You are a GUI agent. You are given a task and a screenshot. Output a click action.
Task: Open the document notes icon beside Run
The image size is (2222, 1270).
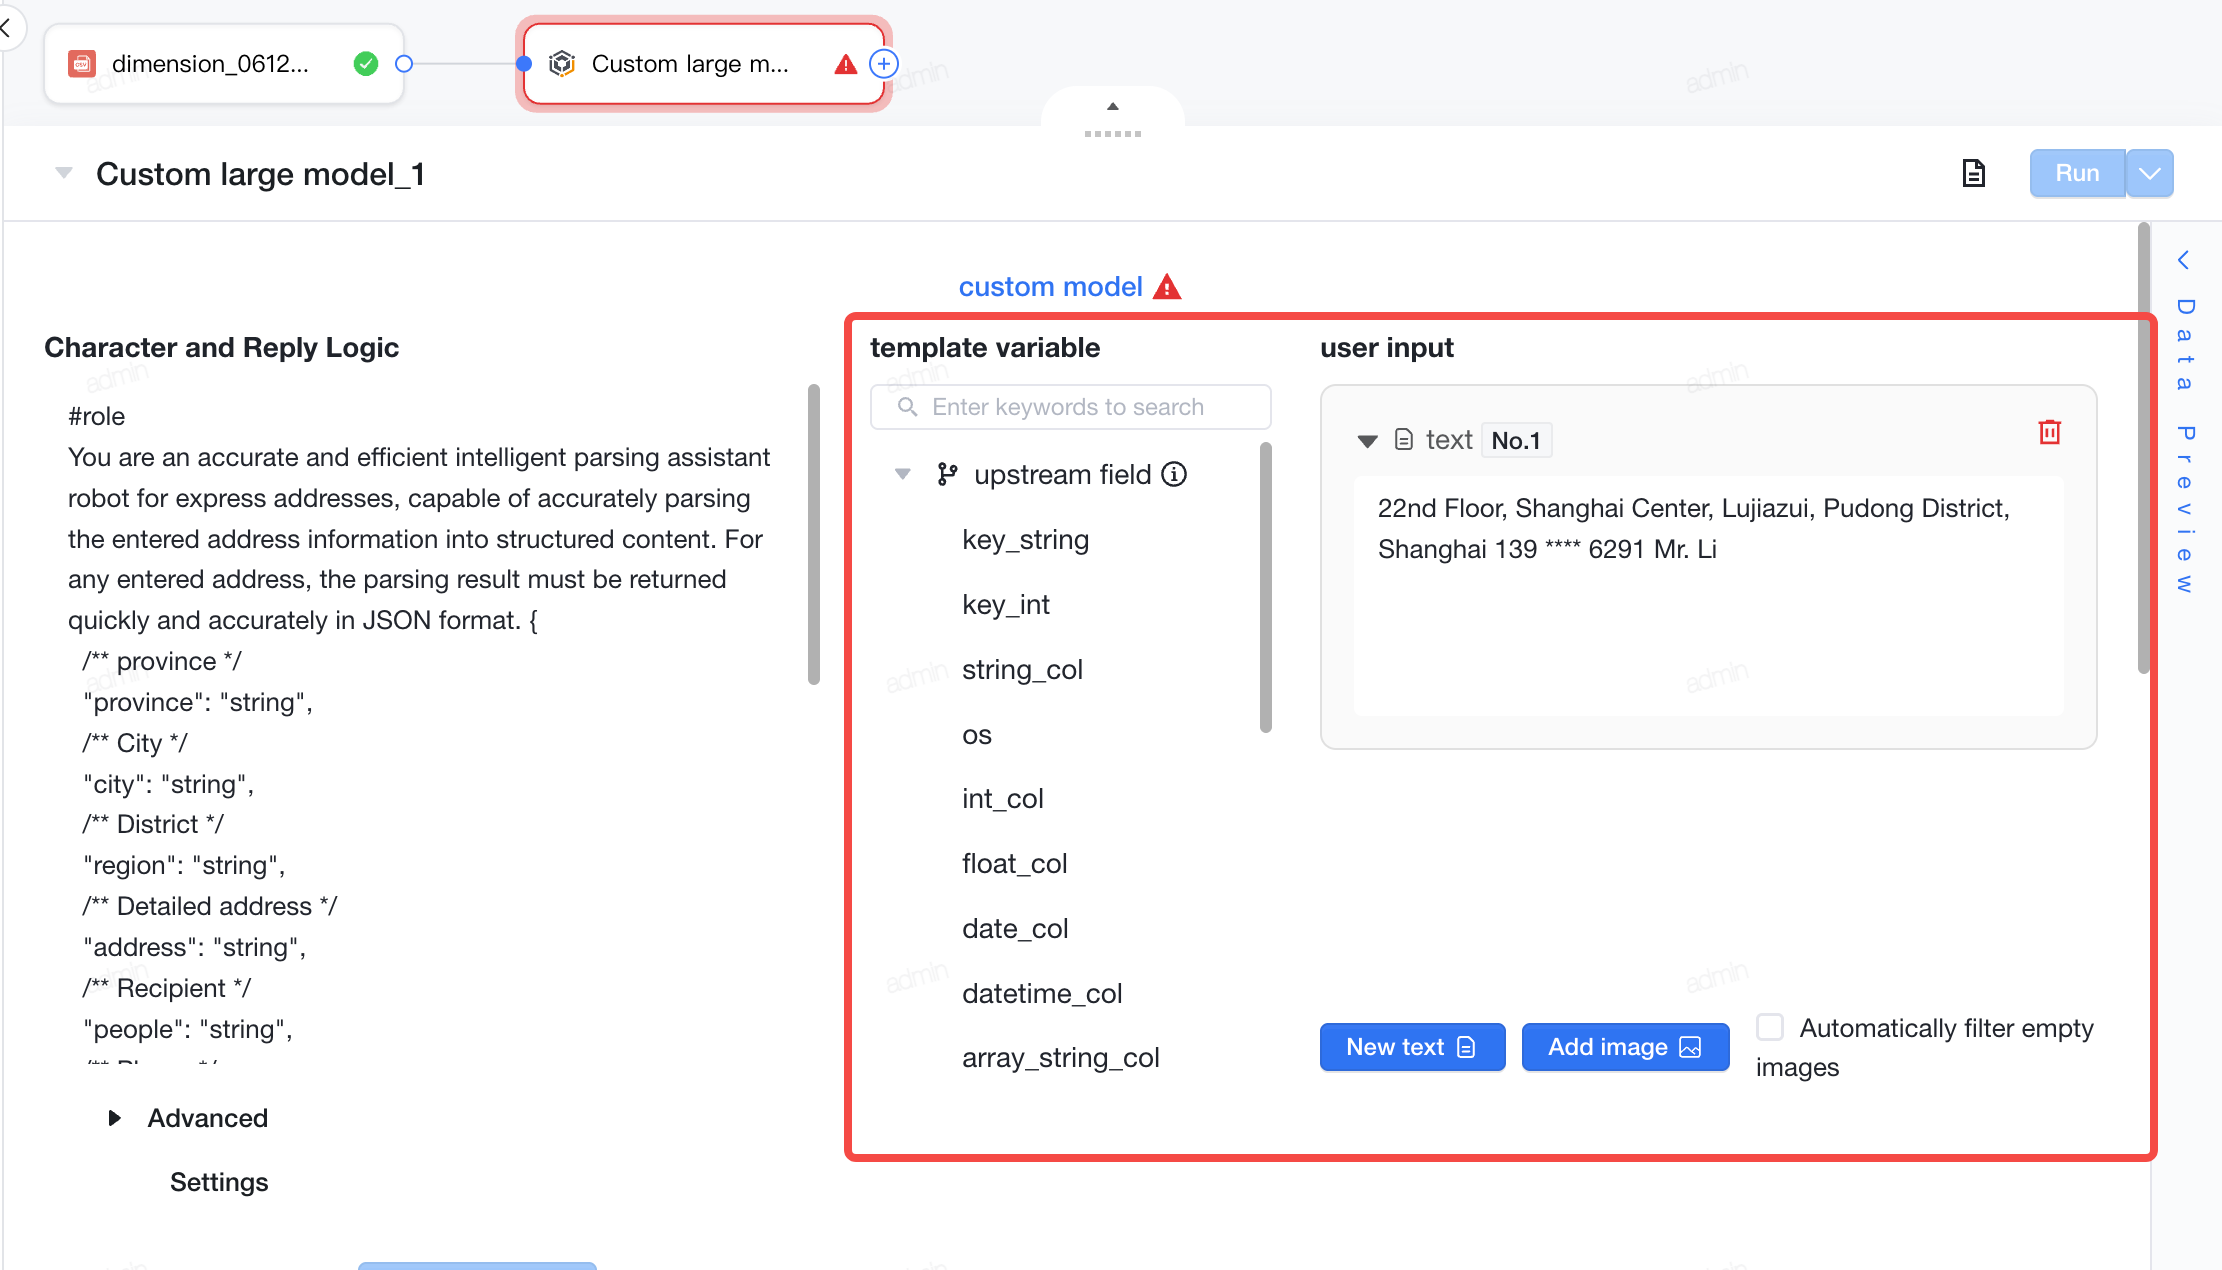[x=1973, y=173]
